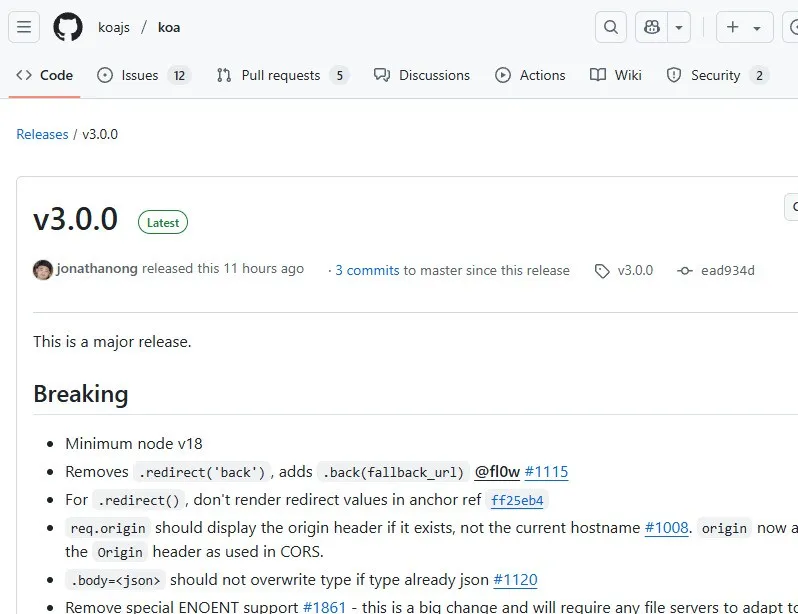Switch to the Code tab
The height and width of the screenshot is (614, 798).
point(44,75)
